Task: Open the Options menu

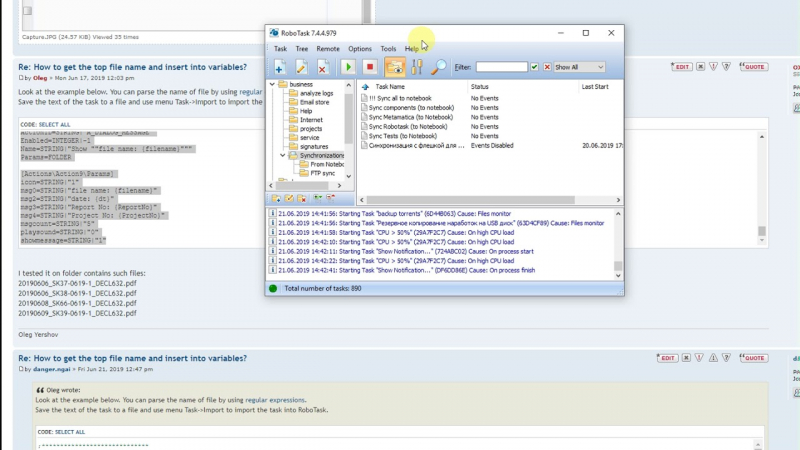Action: pos(359,48)
